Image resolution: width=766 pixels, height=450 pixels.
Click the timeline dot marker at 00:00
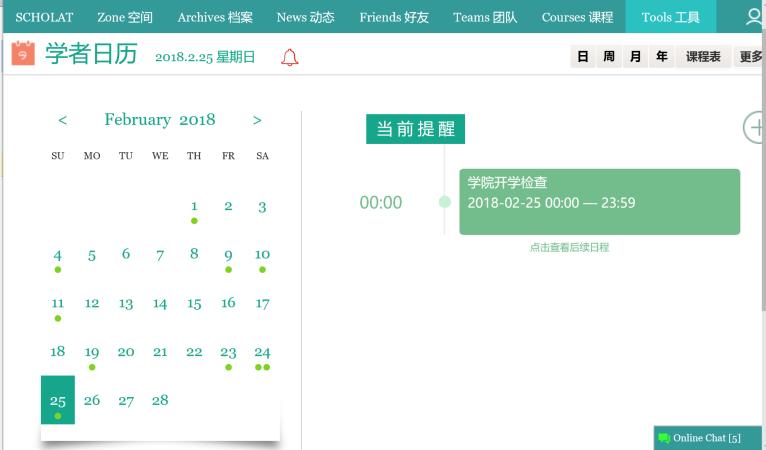445,202
